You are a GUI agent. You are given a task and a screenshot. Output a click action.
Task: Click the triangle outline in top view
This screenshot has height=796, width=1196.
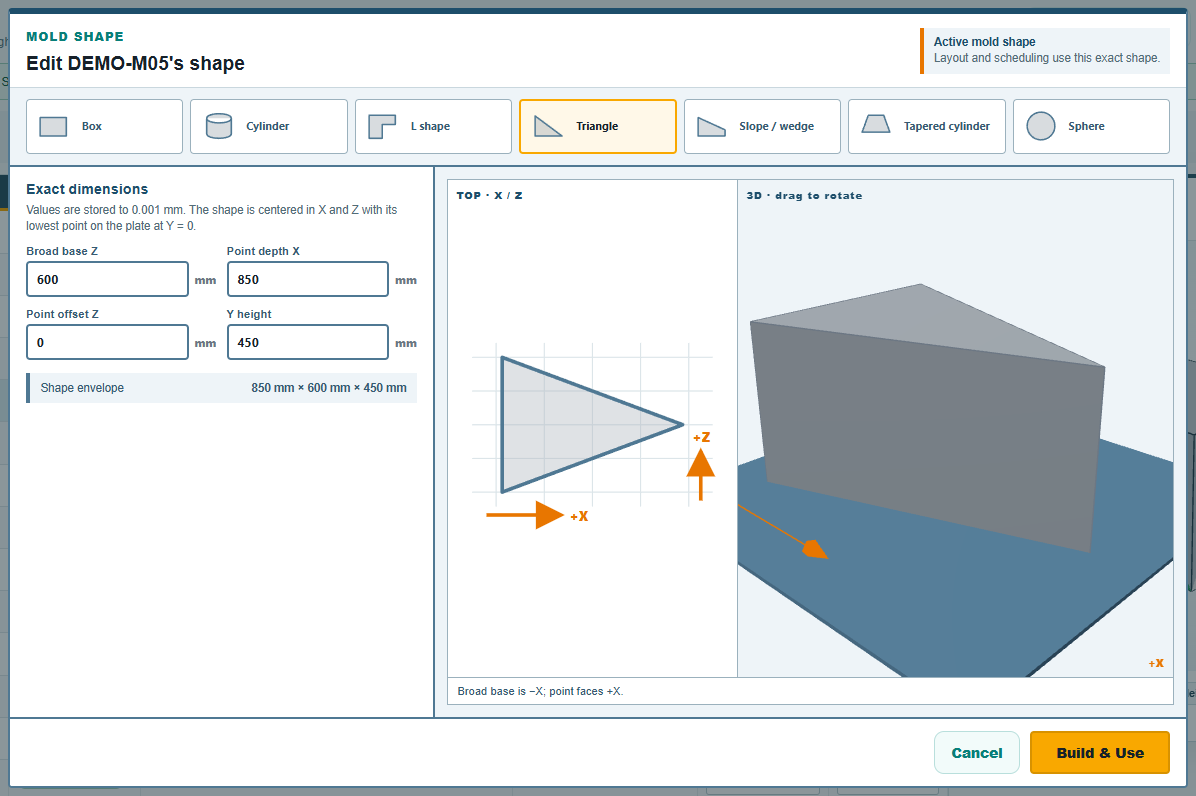pos(592,425)
